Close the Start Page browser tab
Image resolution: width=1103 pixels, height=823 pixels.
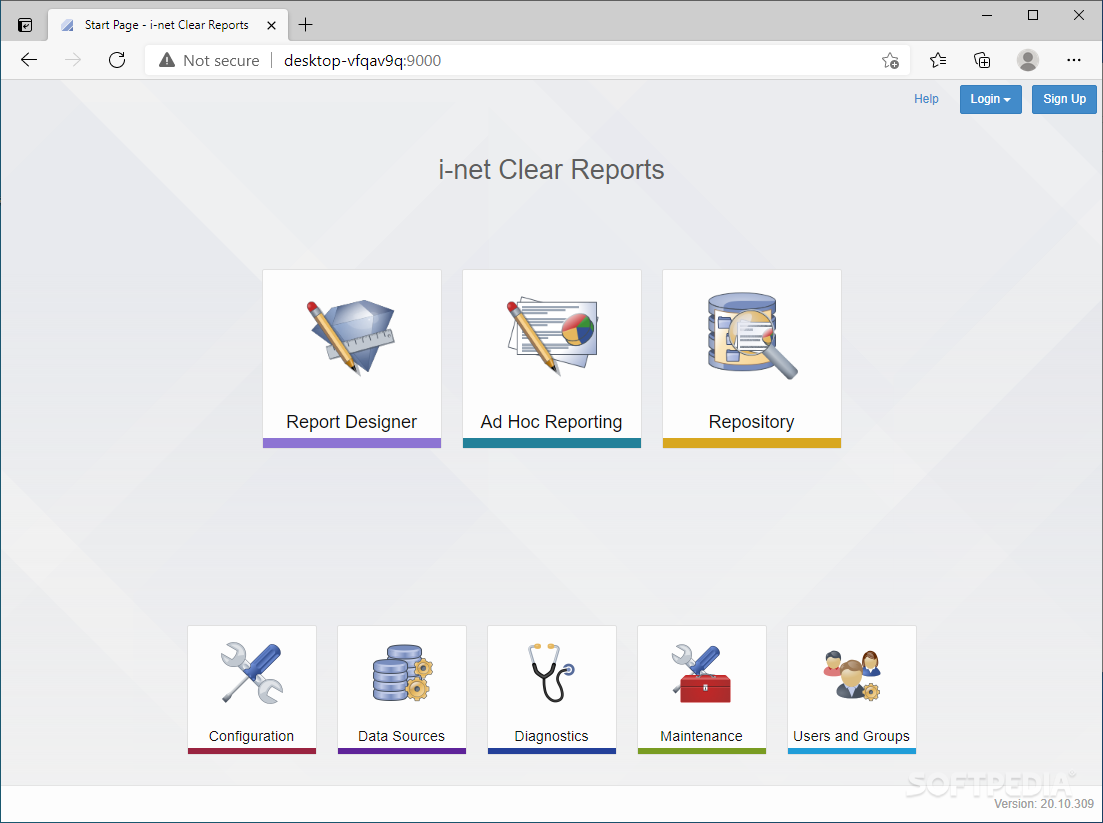(x=272, y=25)
